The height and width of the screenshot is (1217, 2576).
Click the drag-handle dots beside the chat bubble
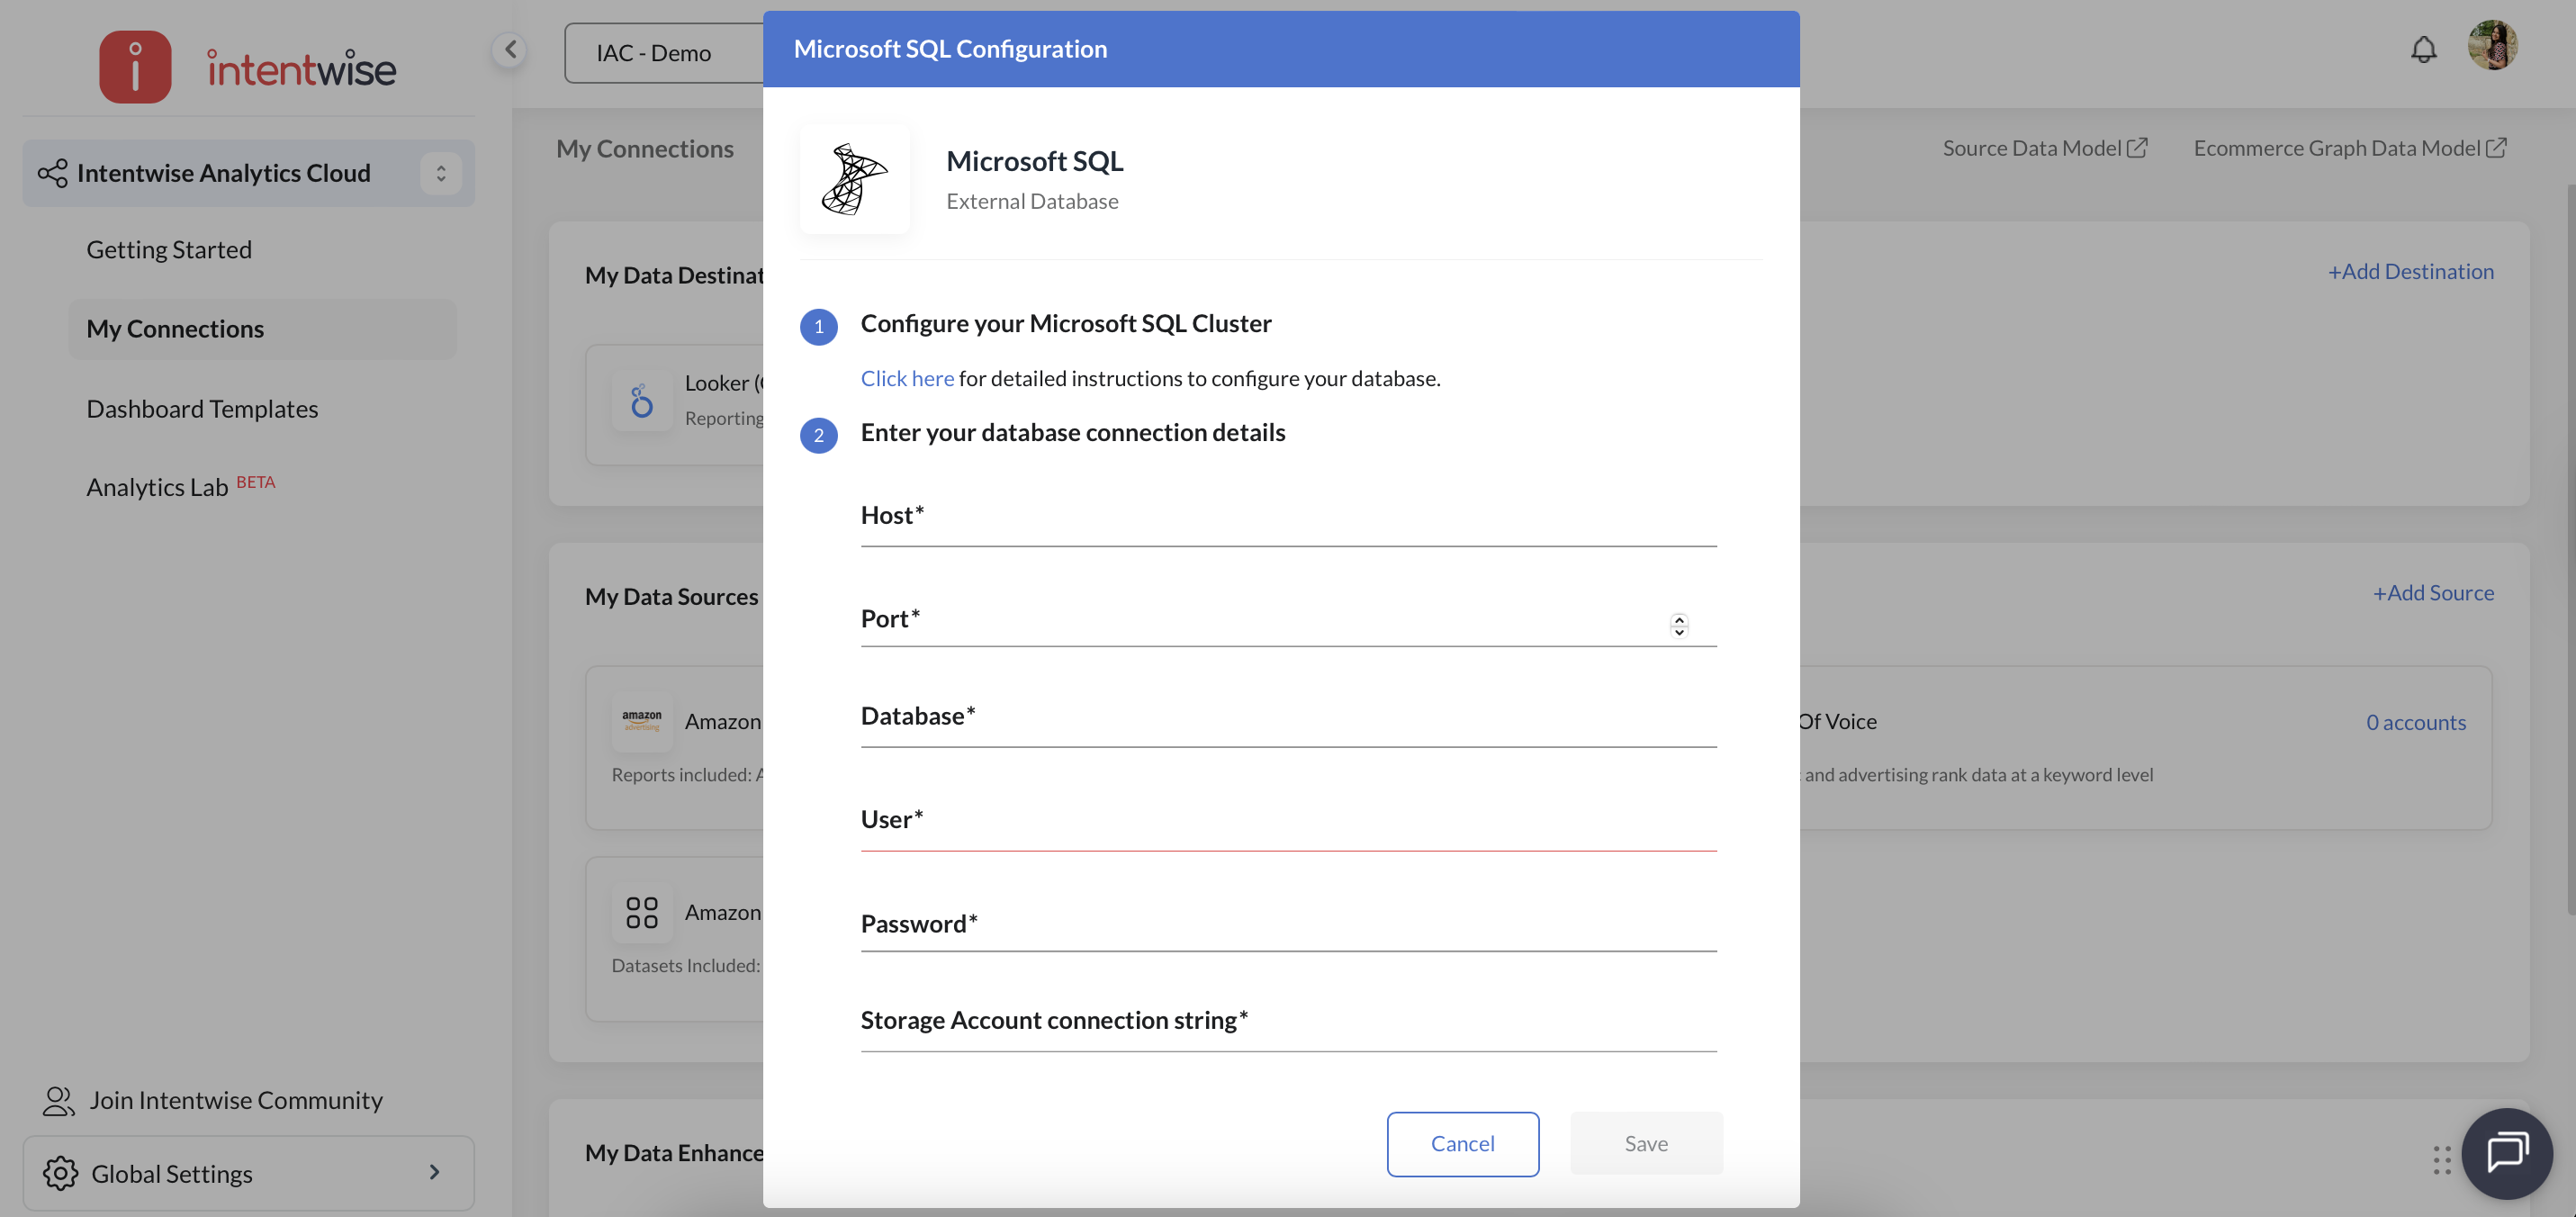point(2442,1160)
